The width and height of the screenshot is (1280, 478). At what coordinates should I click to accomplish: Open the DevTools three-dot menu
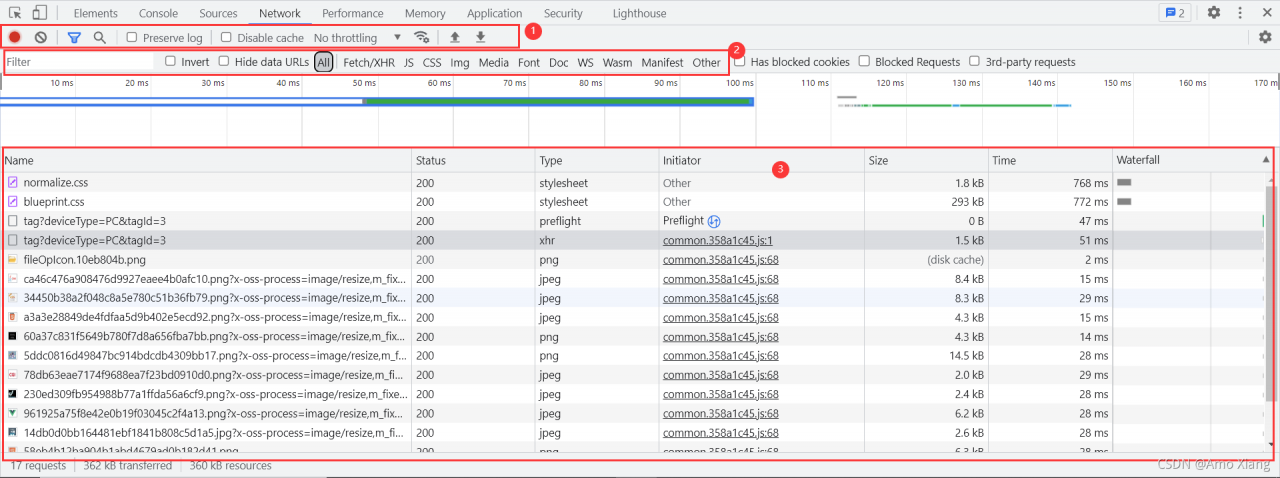[1241, 13]
